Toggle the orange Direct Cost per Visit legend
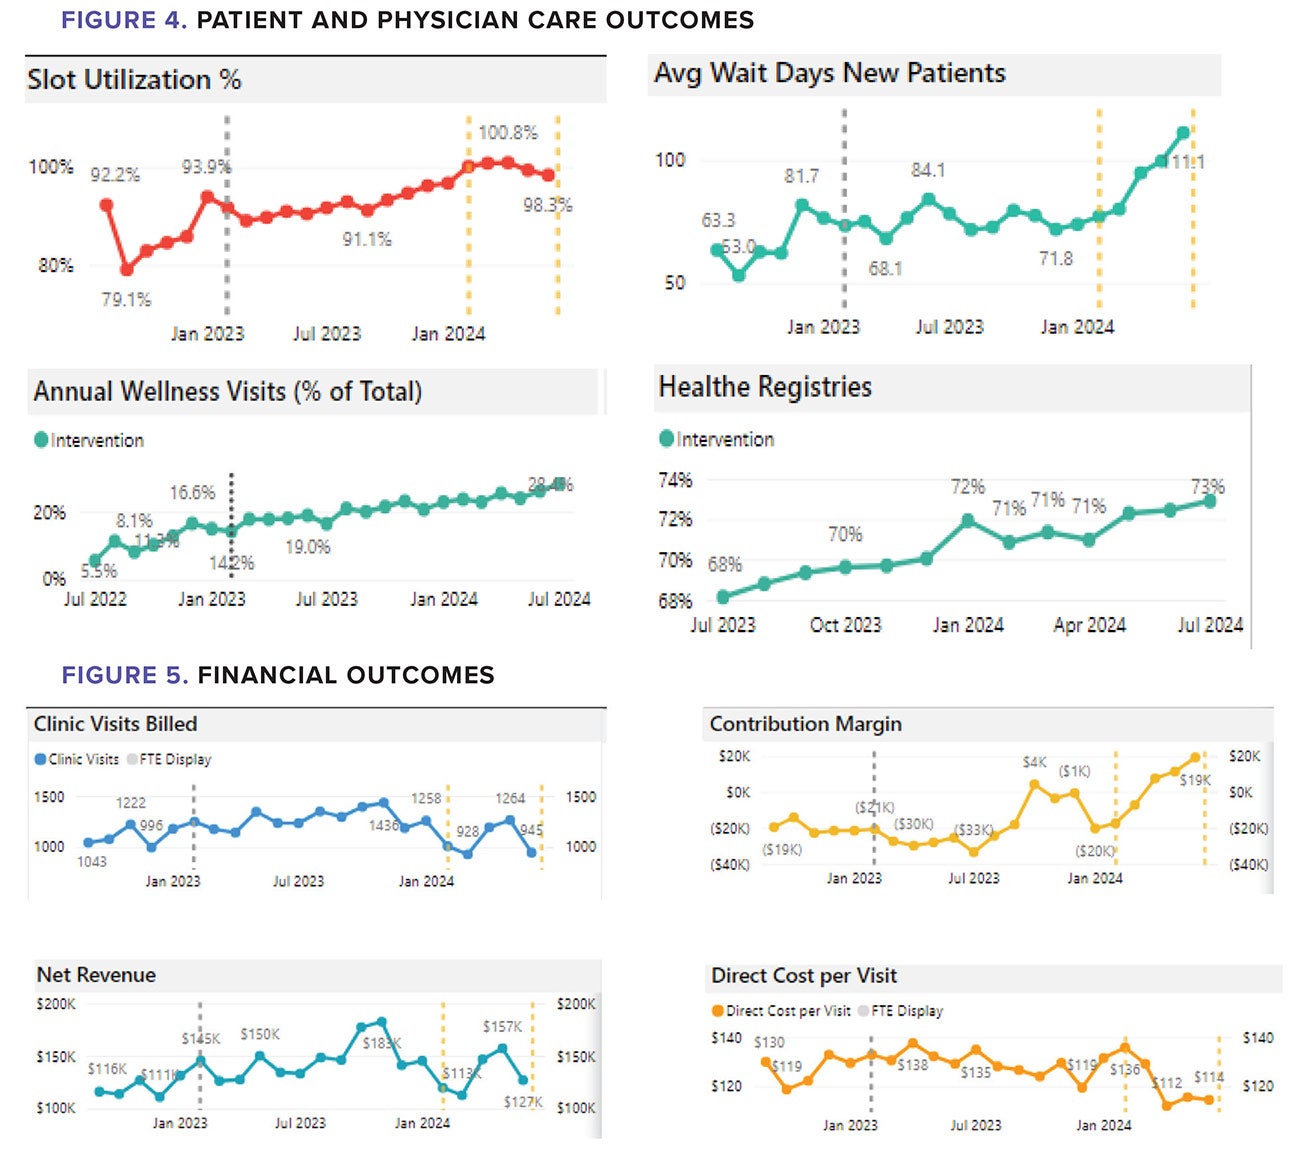The image size is (1300, 1168). (x=717, y=1011)
